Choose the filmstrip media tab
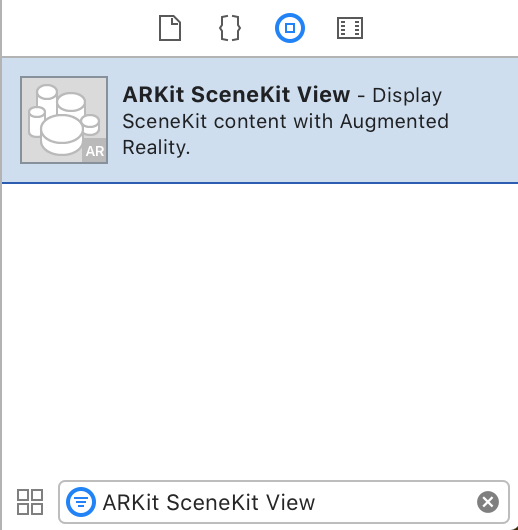 tap(350, 28)
